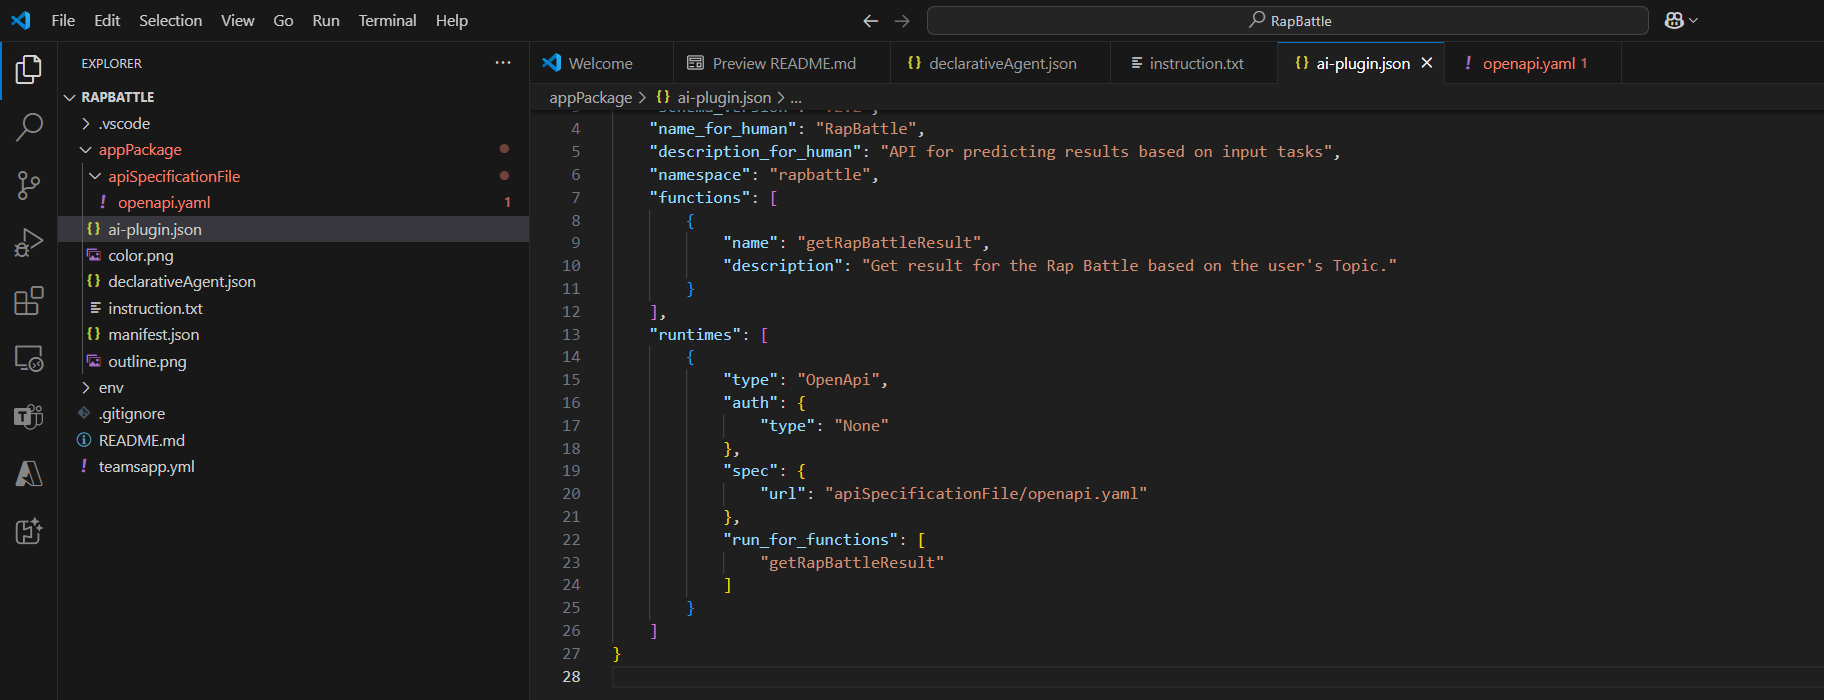Viewport: 1824px width, 700px height.
Task: Expand the .vscode folder
Action: [293, 123]
